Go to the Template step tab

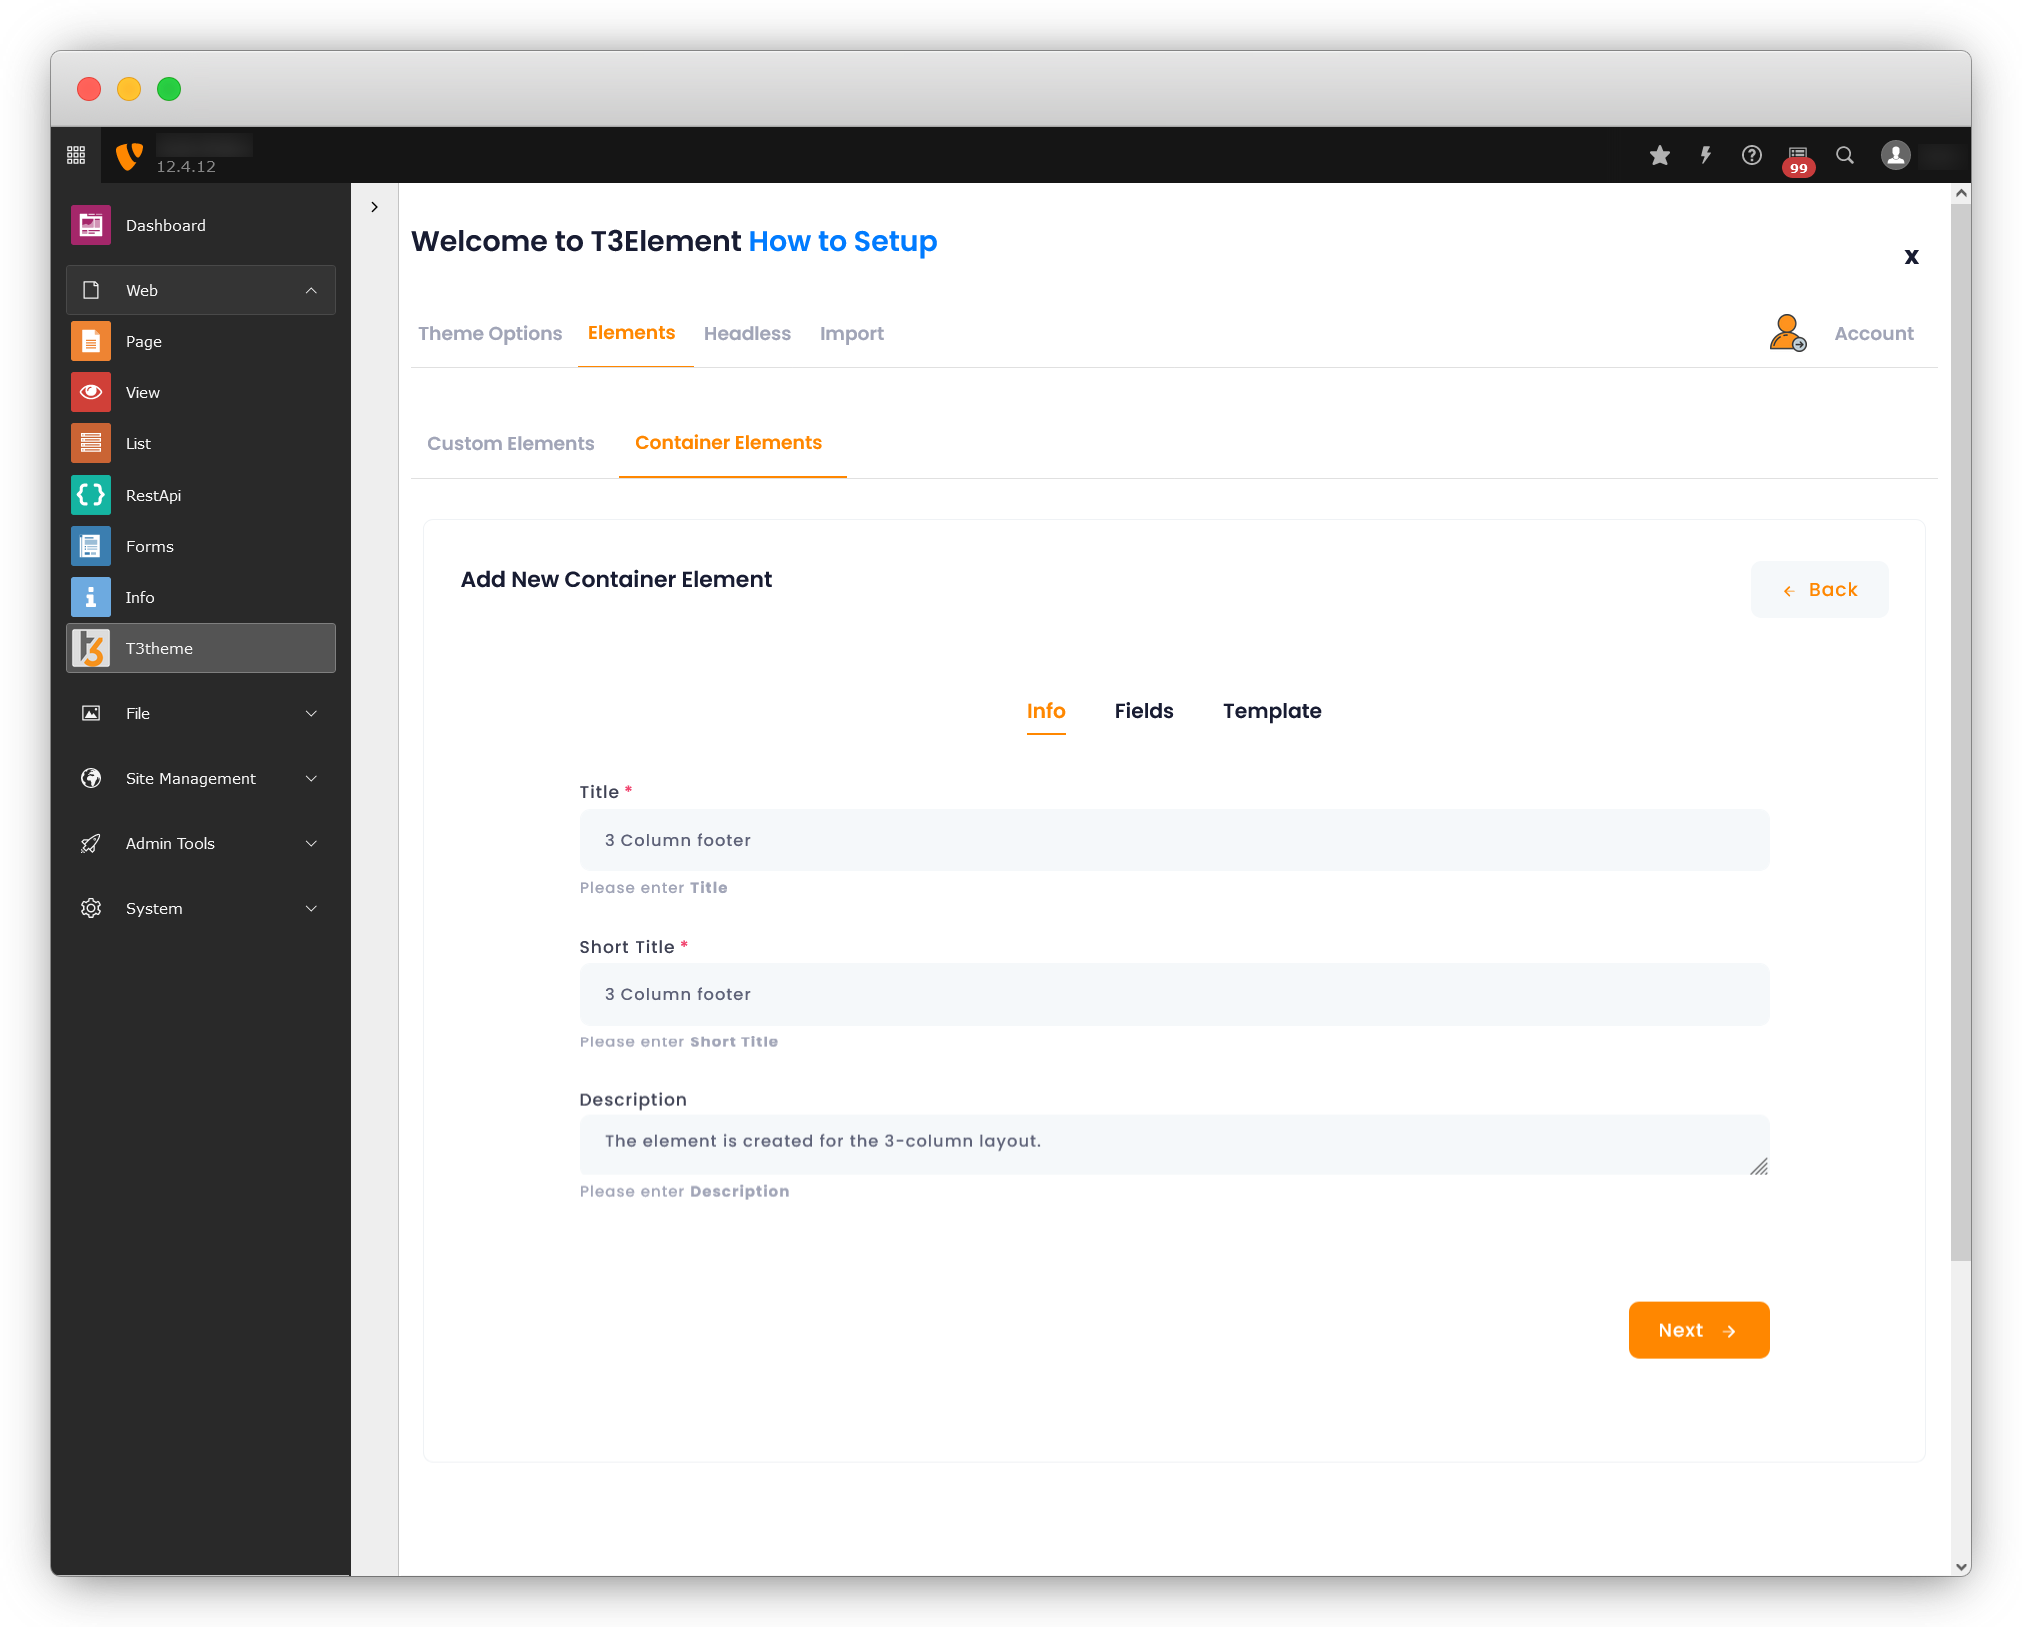pos(1272,711)
